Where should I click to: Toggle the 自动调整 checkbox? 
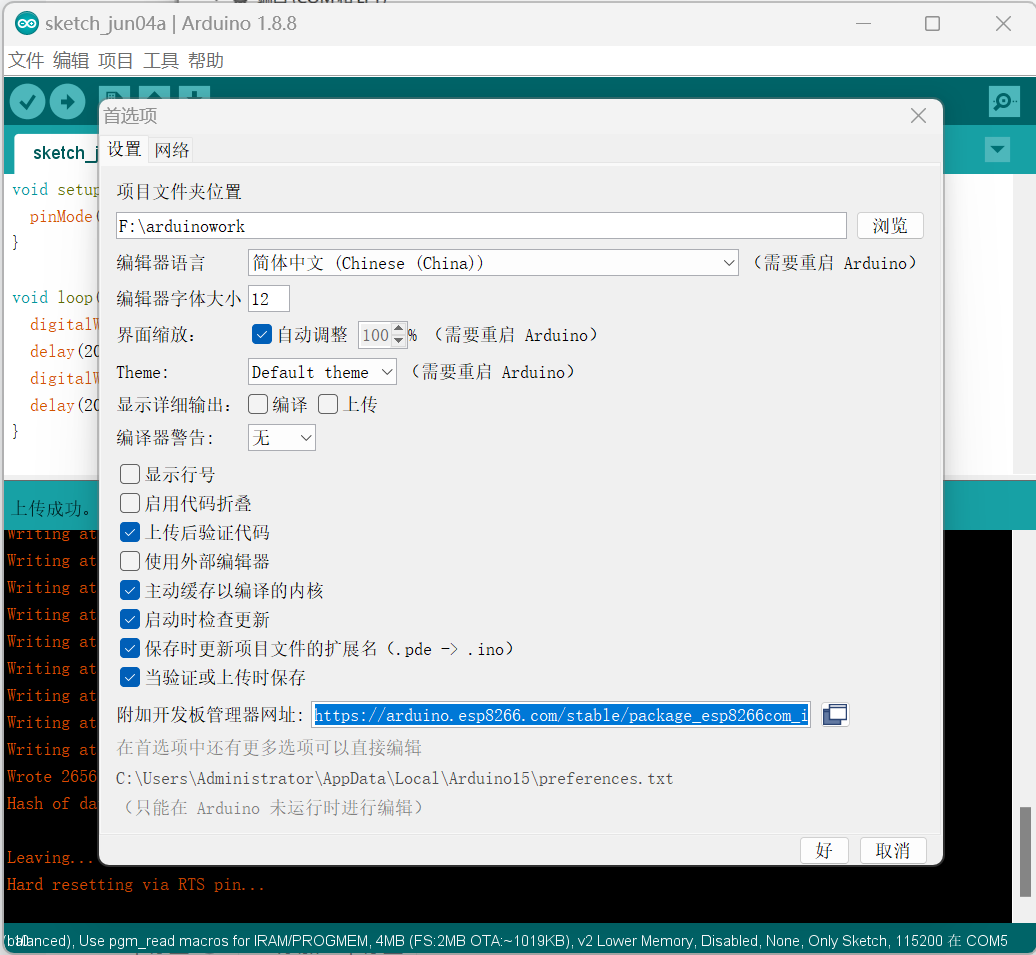pos(262,334)
